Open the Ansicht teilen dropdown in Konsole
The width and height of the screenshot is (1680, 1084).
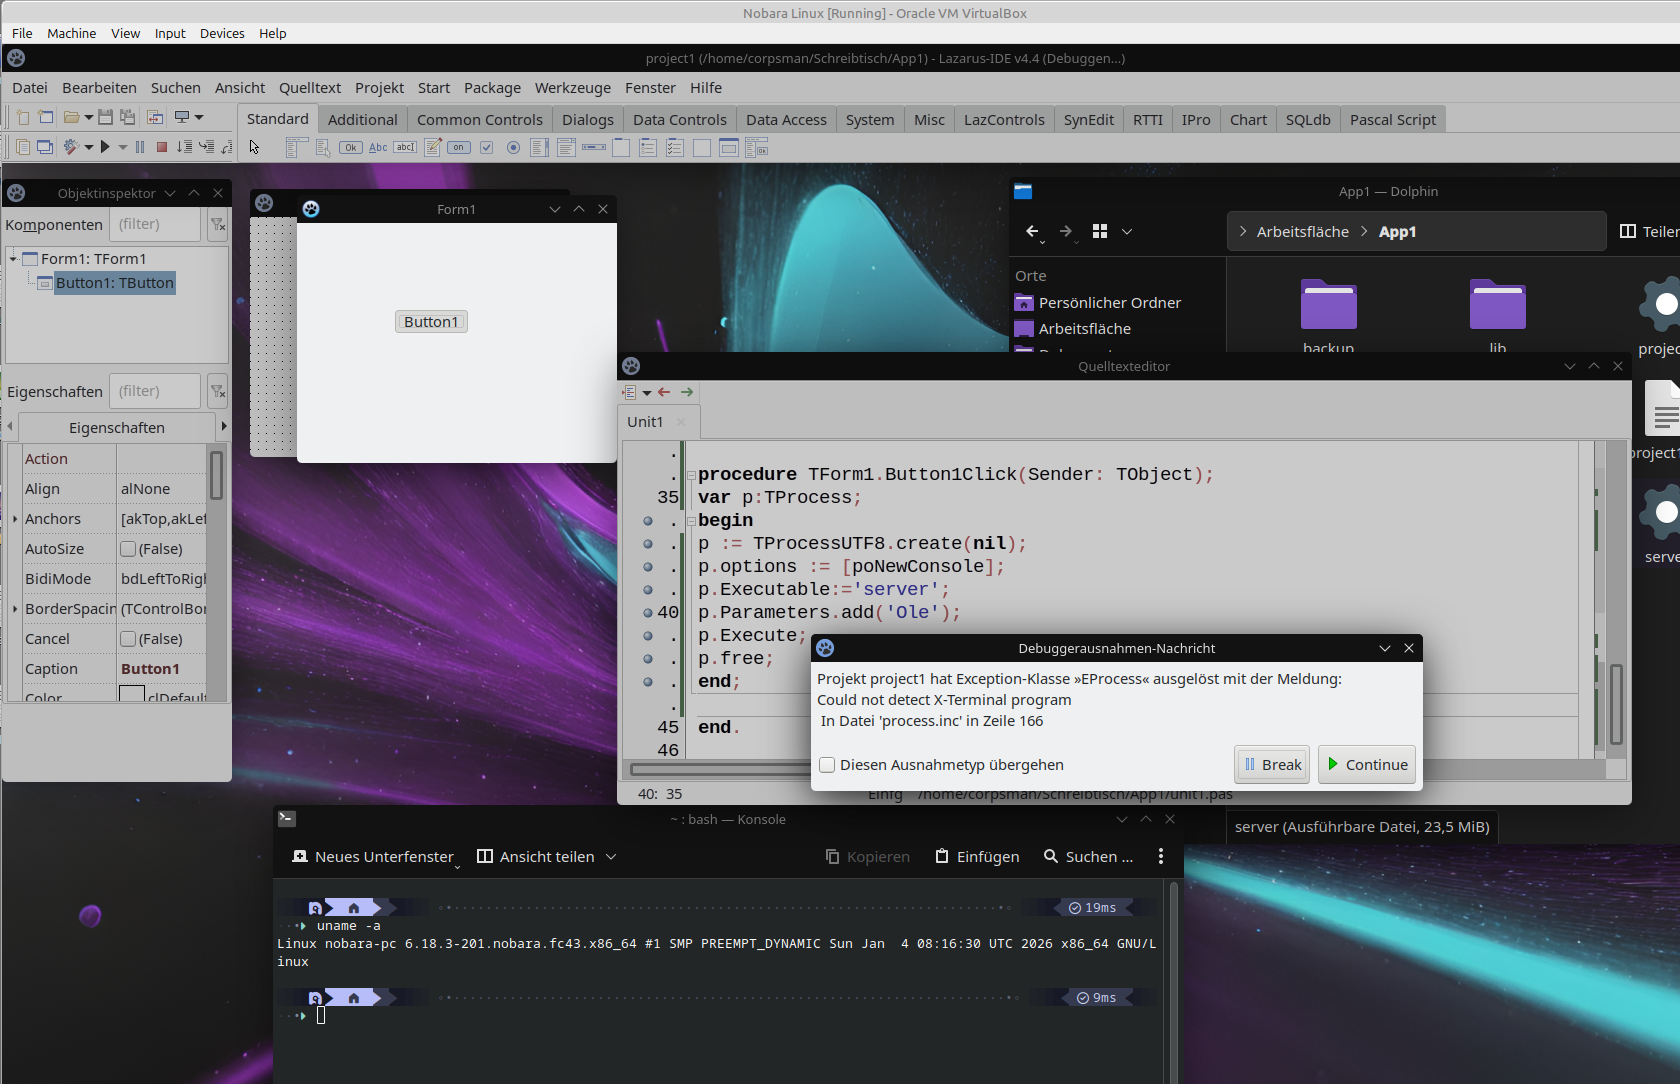pos(611,857)
